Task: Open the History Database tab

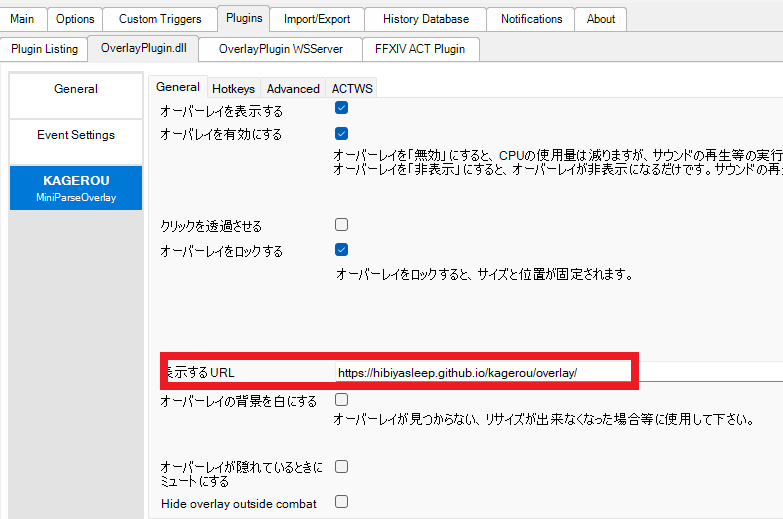Action: point(425,19)
